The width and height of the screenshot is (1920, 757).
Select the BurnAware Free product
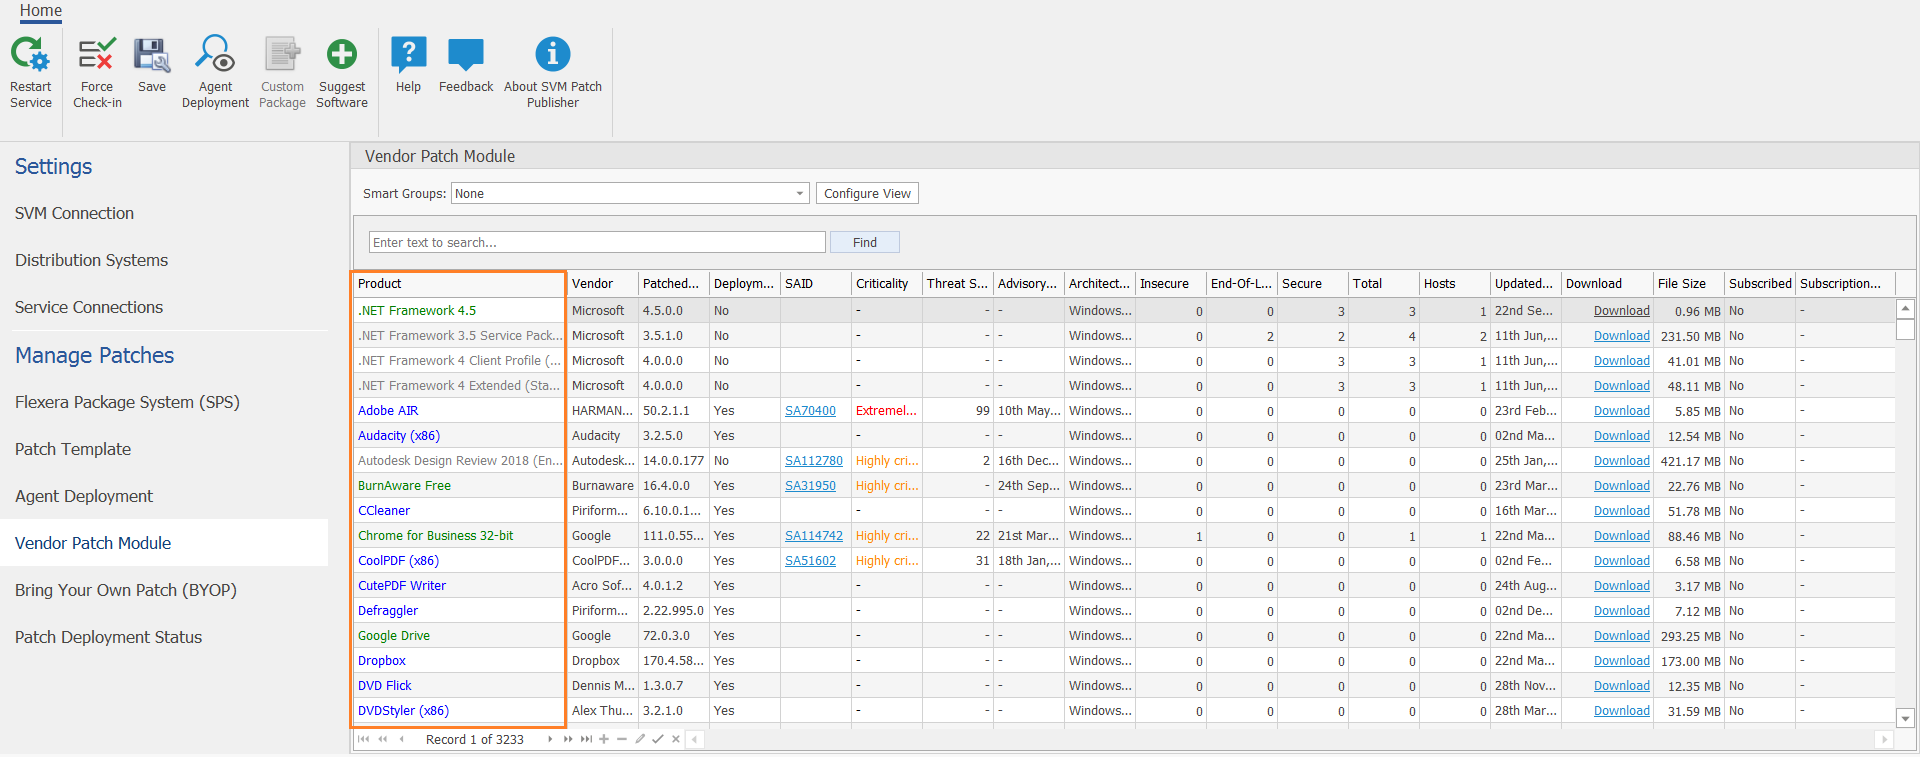tap(404, 486)
